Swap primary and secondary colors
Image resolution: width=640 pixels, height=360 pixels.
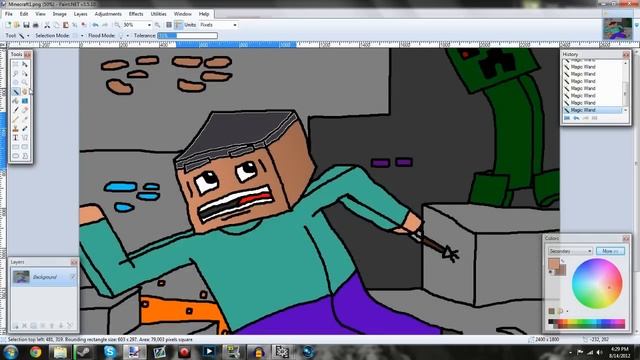click(x=562, y=260)
